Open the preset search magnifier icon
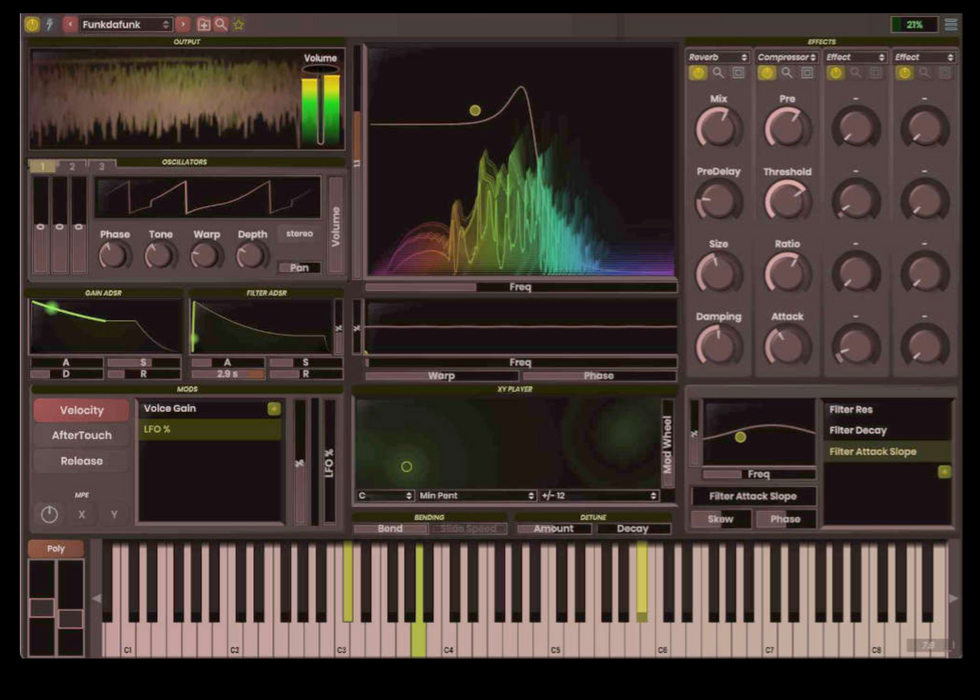This screenshot has height=700, width=980. 221,24
